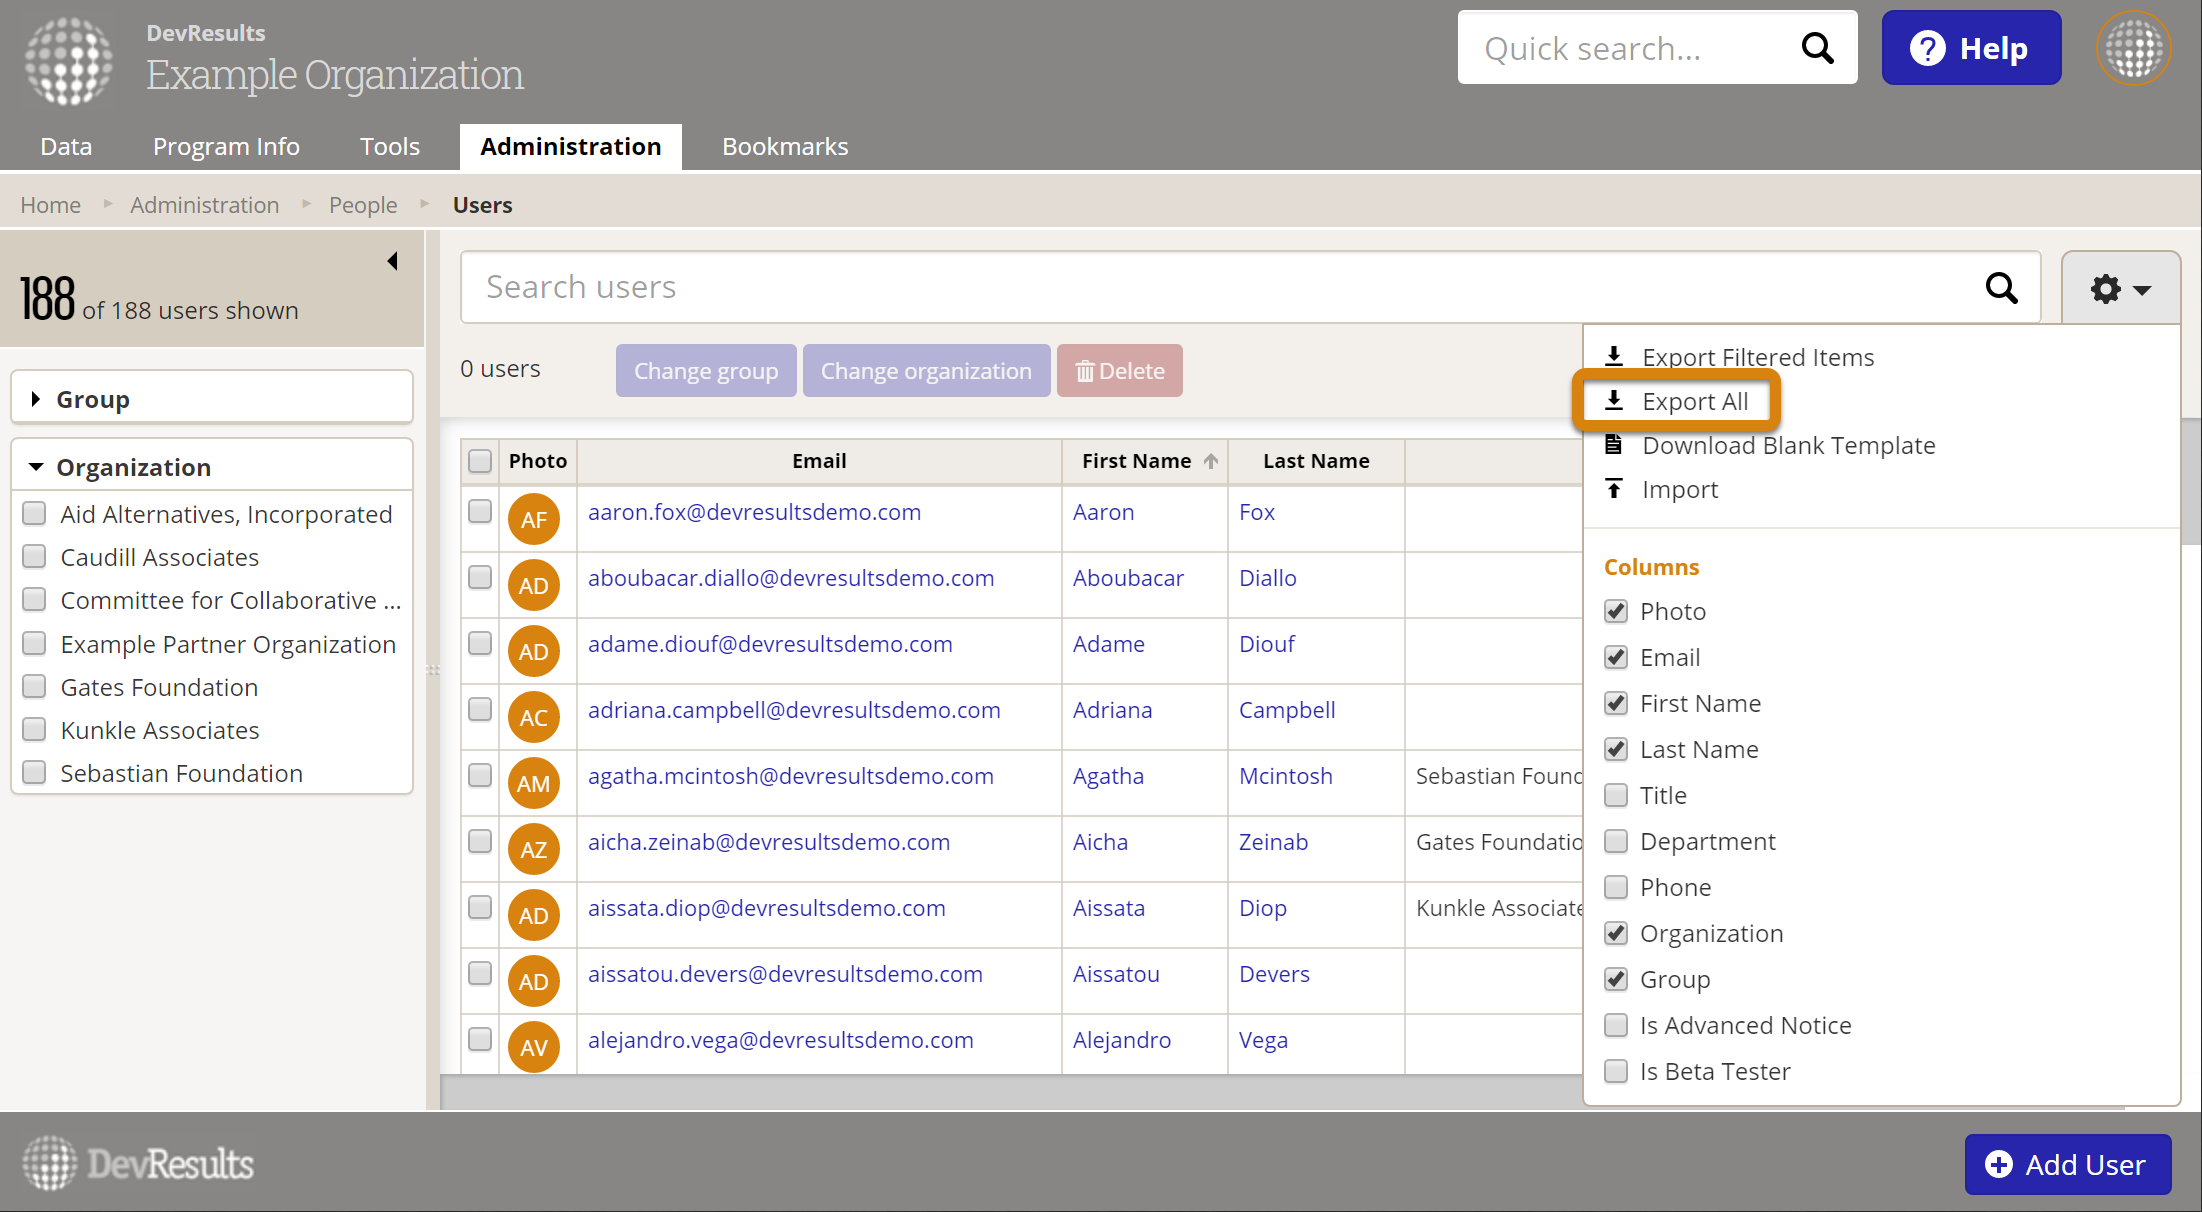The width and height of the screenshot is (2202, 1212).
Task: Click the Import upload icon
Action: pos(1614,489)
